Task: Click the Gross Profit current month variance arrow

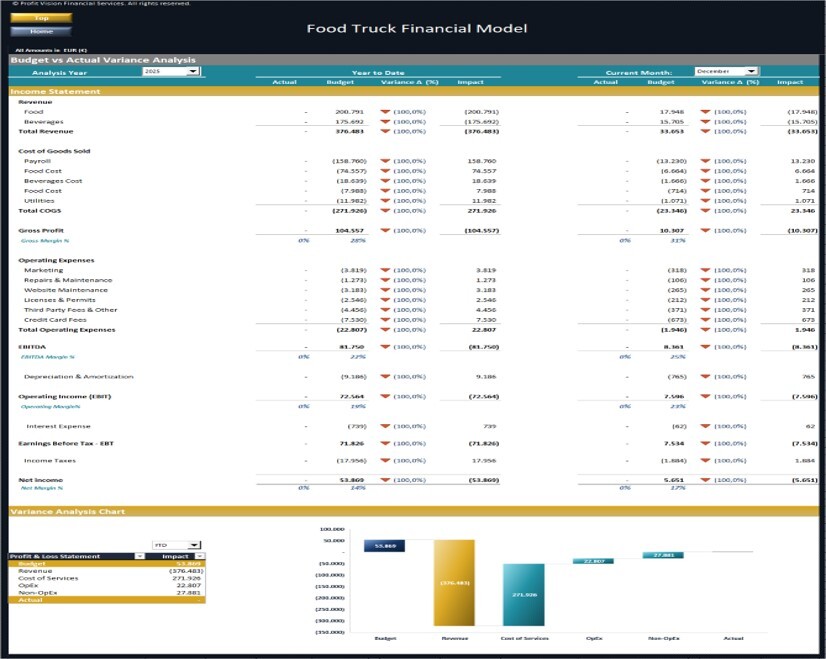Action: [705, 231]
